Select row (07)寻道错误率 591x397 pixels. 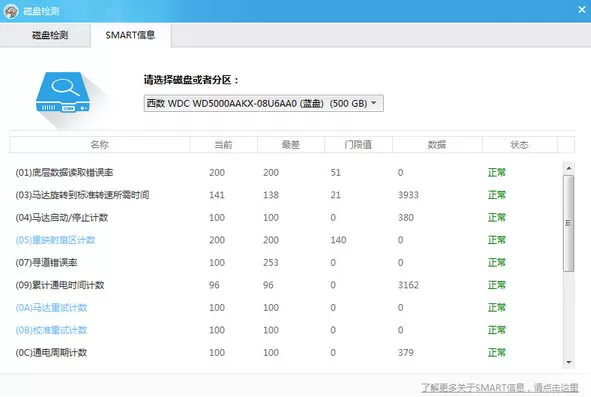[286, 262]
